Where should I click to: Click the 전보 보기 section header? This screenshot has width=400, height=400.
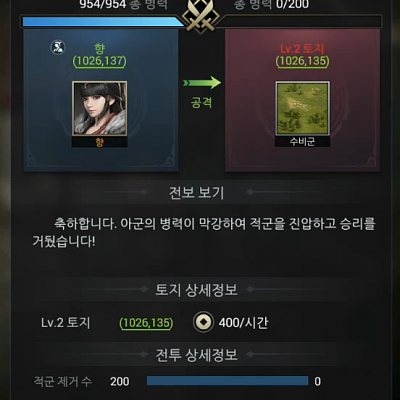click(196, 193)
